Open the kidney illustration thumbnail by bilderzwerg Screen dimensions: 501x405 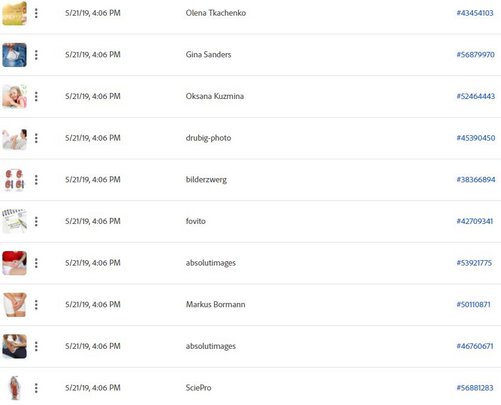[14, 180]
